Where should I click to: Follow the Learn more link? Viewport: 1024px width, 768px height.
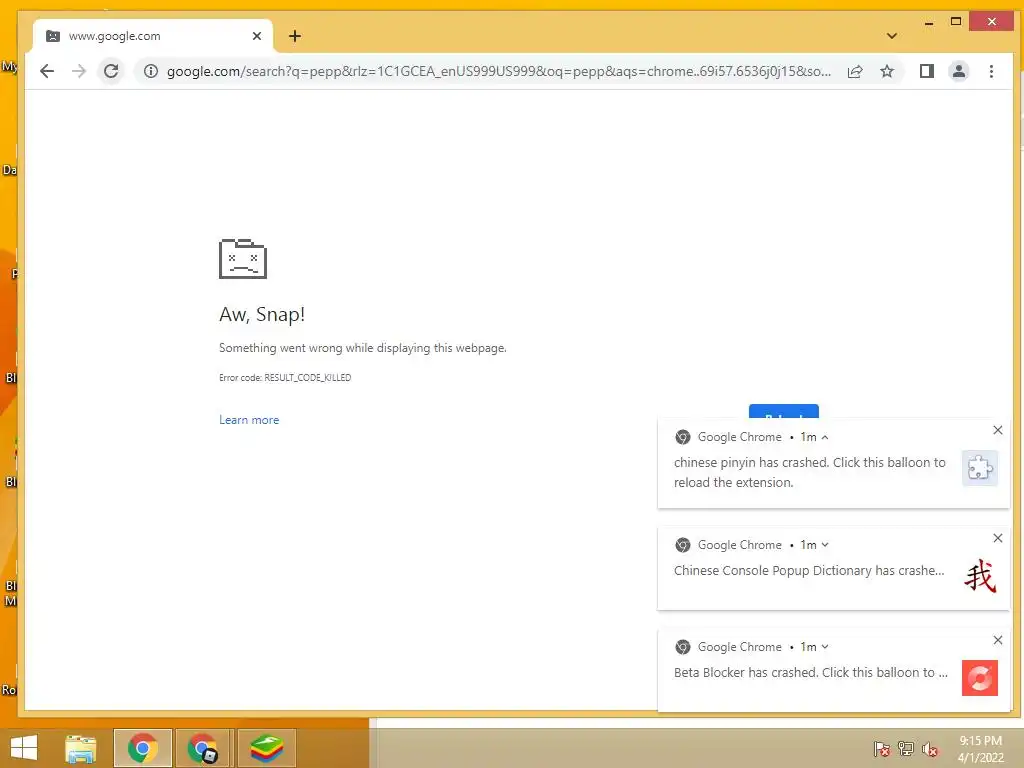click(249, 420)
